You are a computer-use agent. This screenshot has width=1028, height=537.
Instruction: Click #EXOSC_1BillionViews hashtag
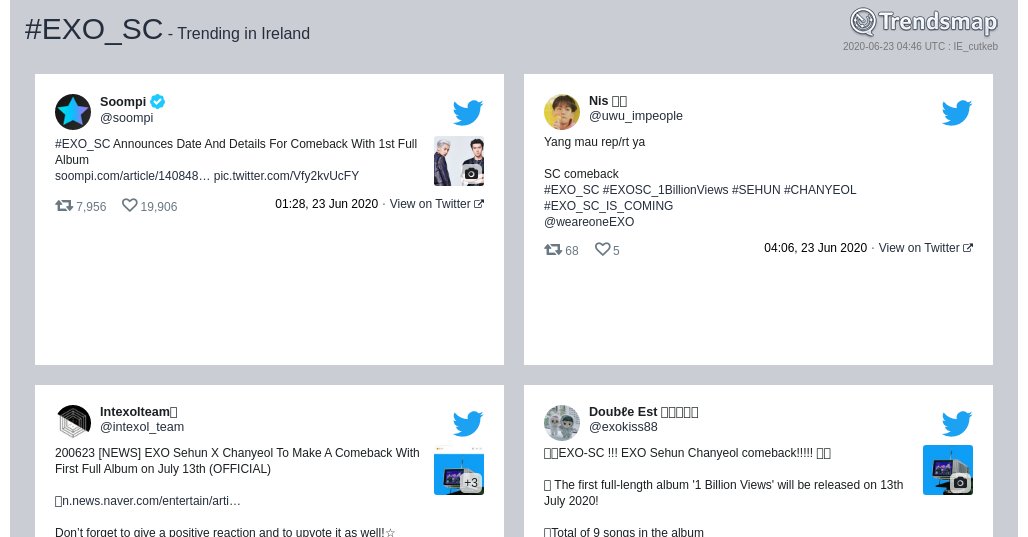coord(665,189)
